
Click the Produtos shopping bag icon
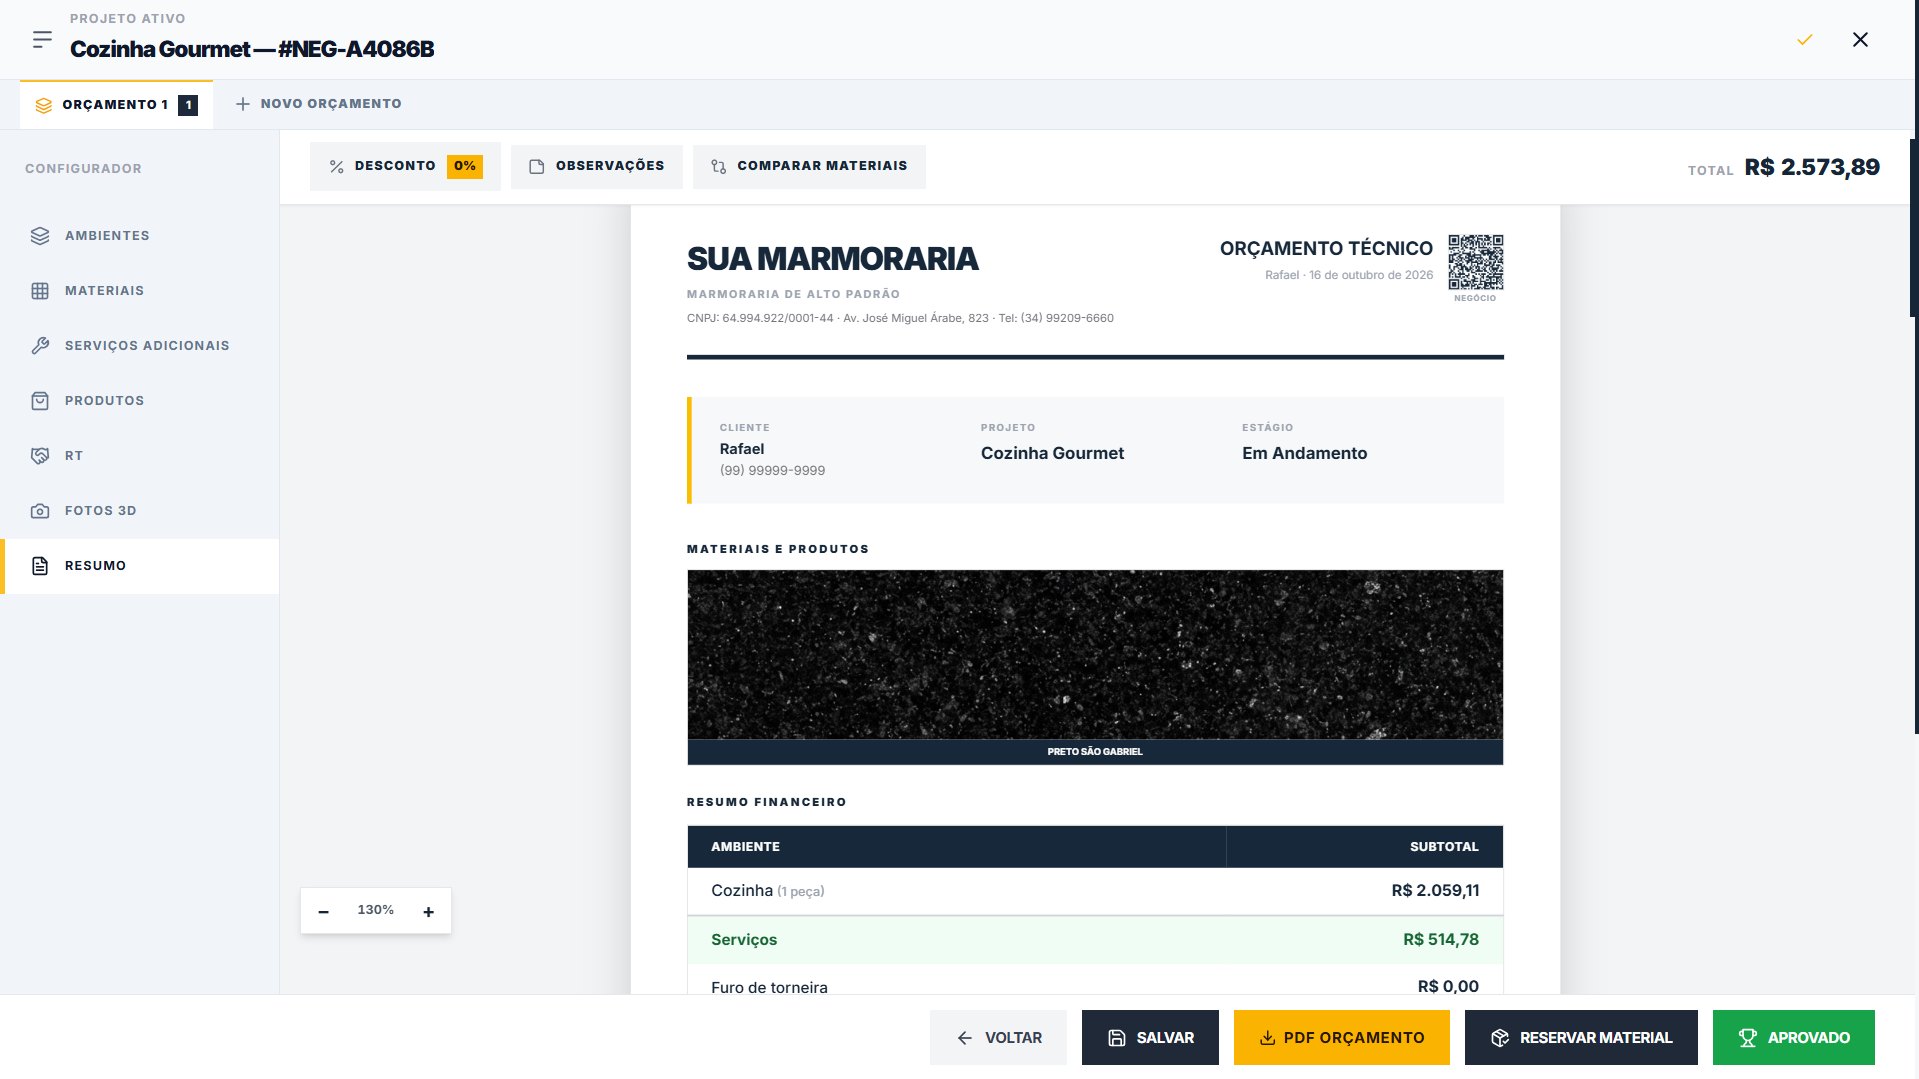(40, 401)
